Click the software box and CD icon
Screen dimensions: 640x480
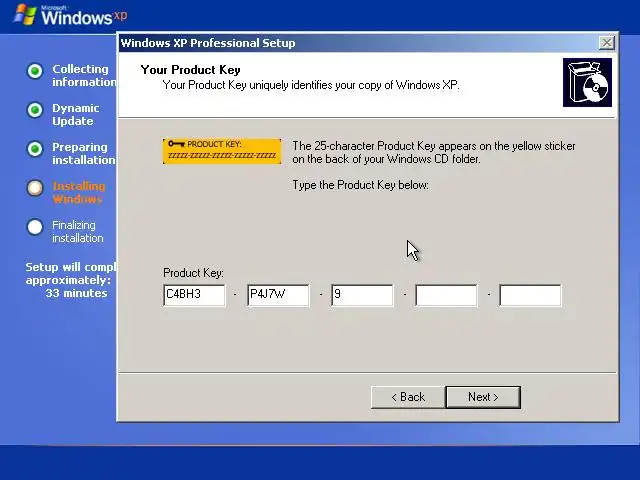pos(587,82)
